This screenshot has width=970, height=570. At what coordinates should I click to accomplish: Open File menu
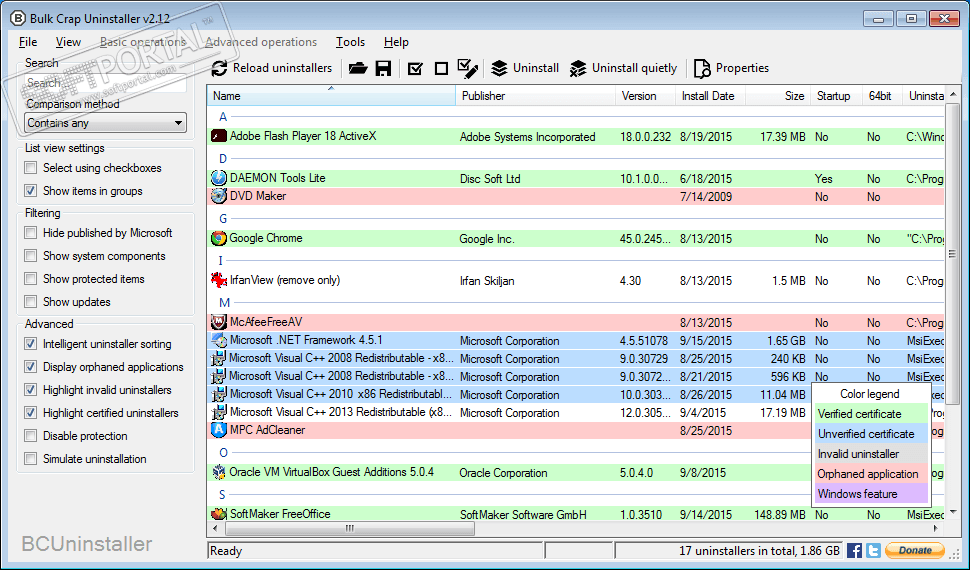point(28,42)
